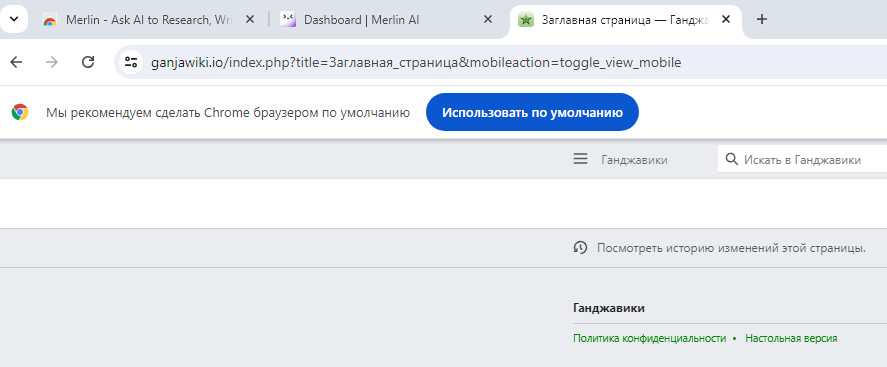This screenshot has height=367, width=887.
Task: Open the Политика конфиденциальности link
Action: pyautogui.click(x=649, y=338)
